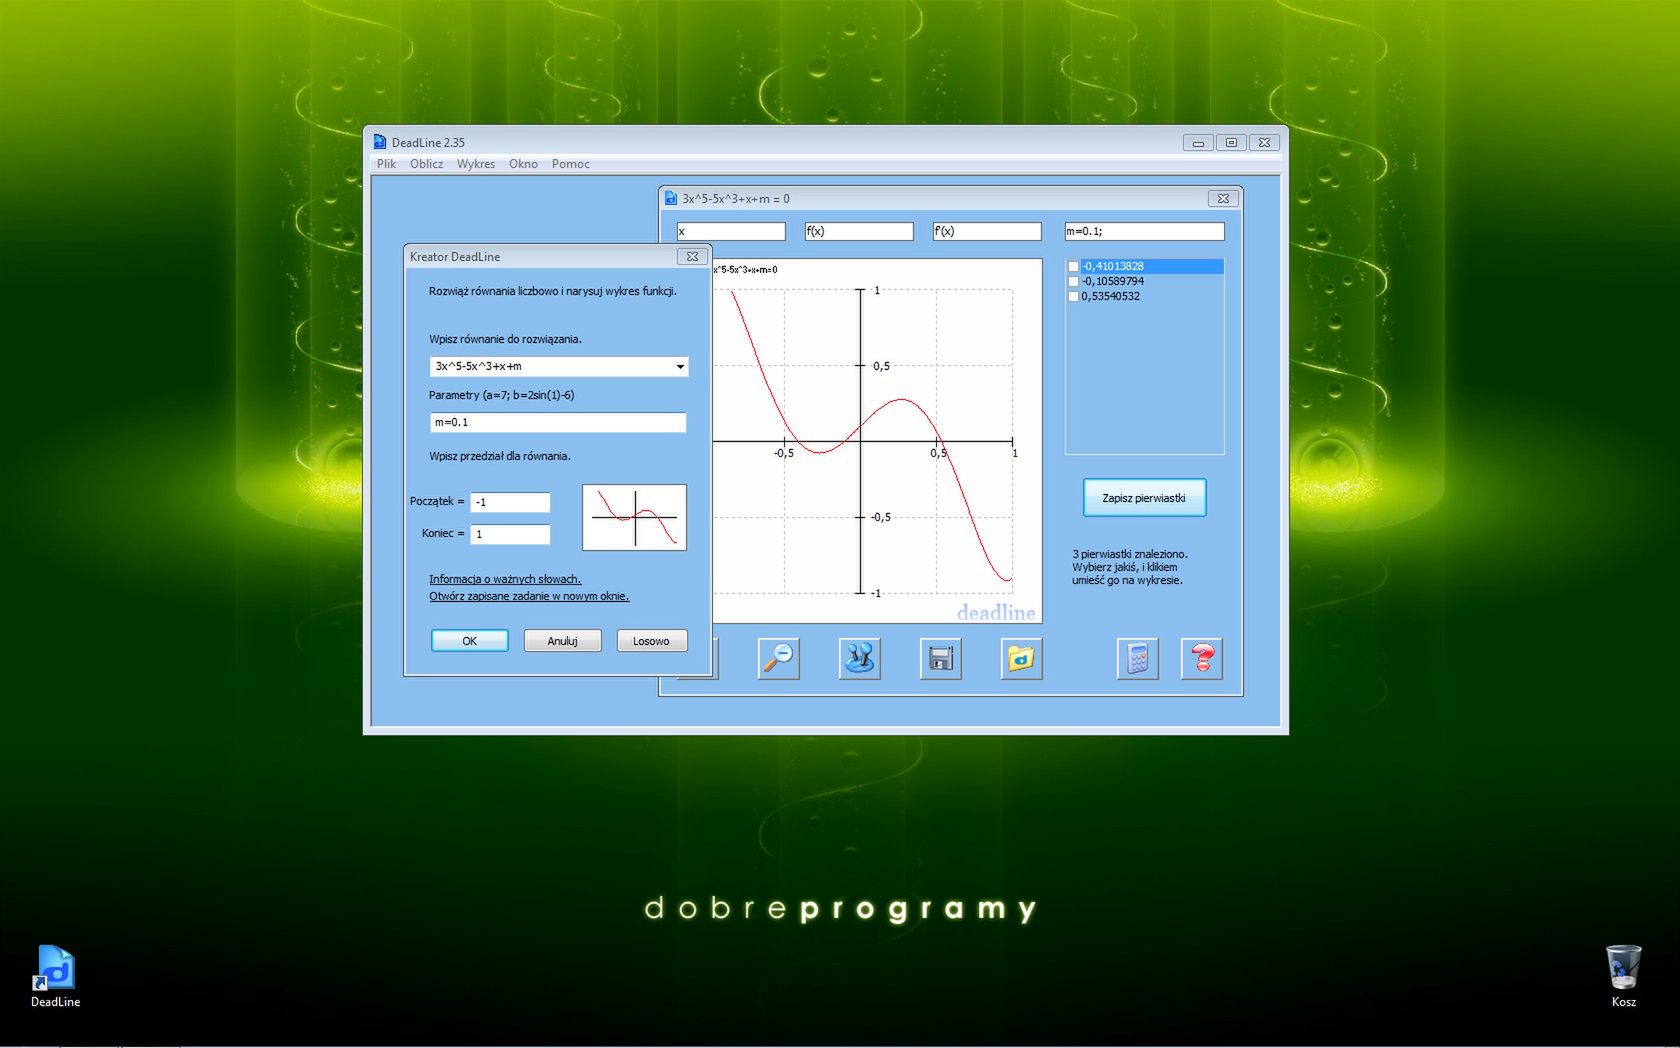The height and width of the screenshot is (1048, 1680).
Task: Click the document icon of equation window
Action: 671,198
